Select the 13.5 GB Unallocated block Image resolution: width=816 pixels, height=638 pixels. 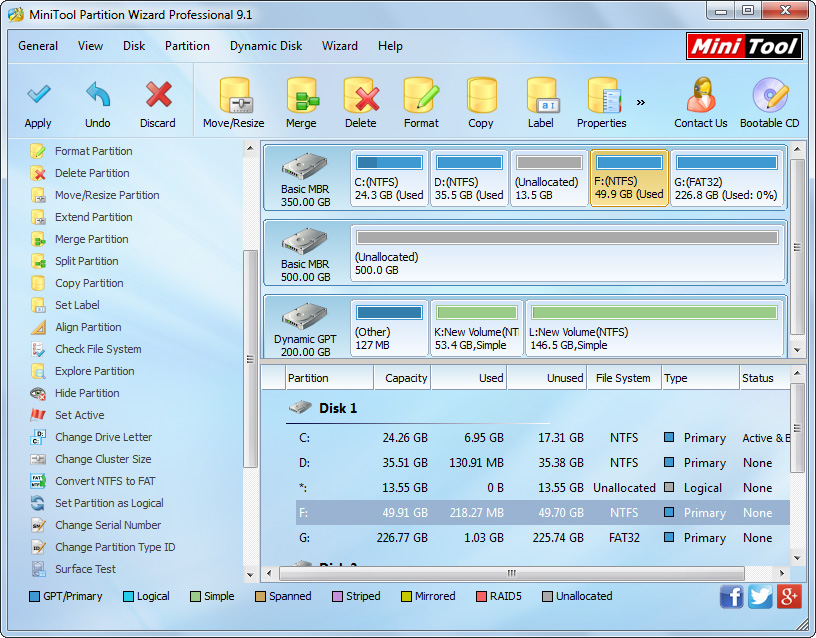tap(549, 178)
